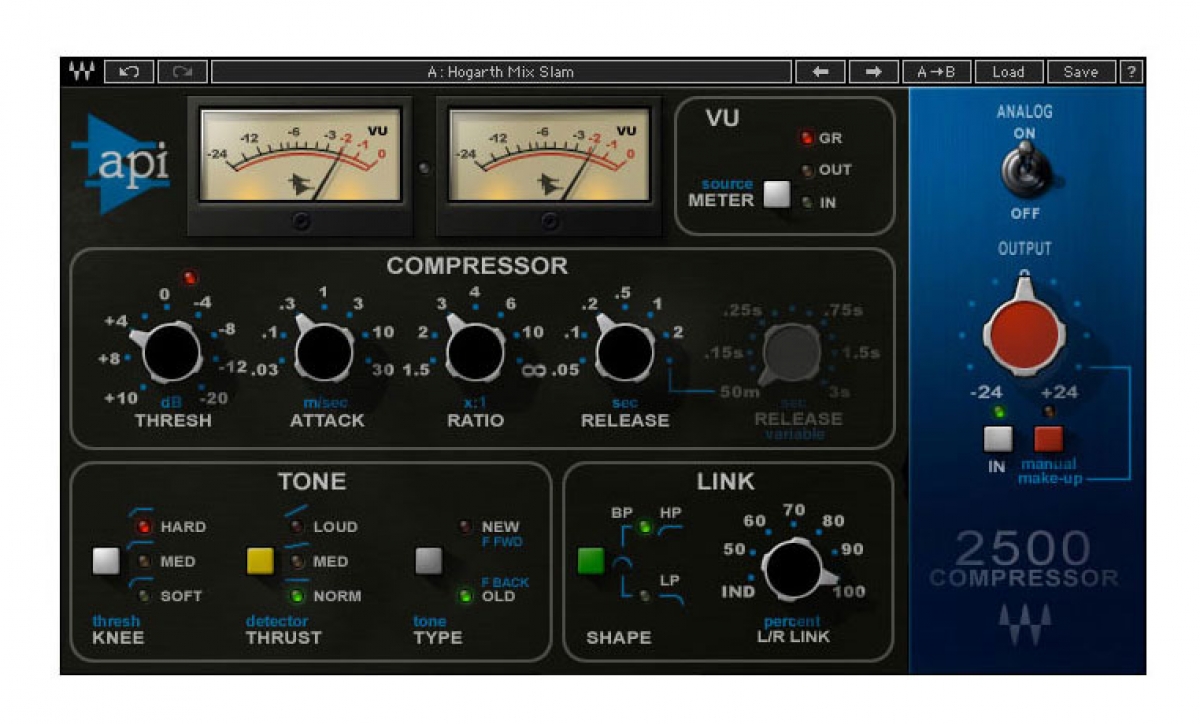Click the 30 label on ATTACK knob
This screenshot has height=724, width=1200.
click(x=383, y=369)
